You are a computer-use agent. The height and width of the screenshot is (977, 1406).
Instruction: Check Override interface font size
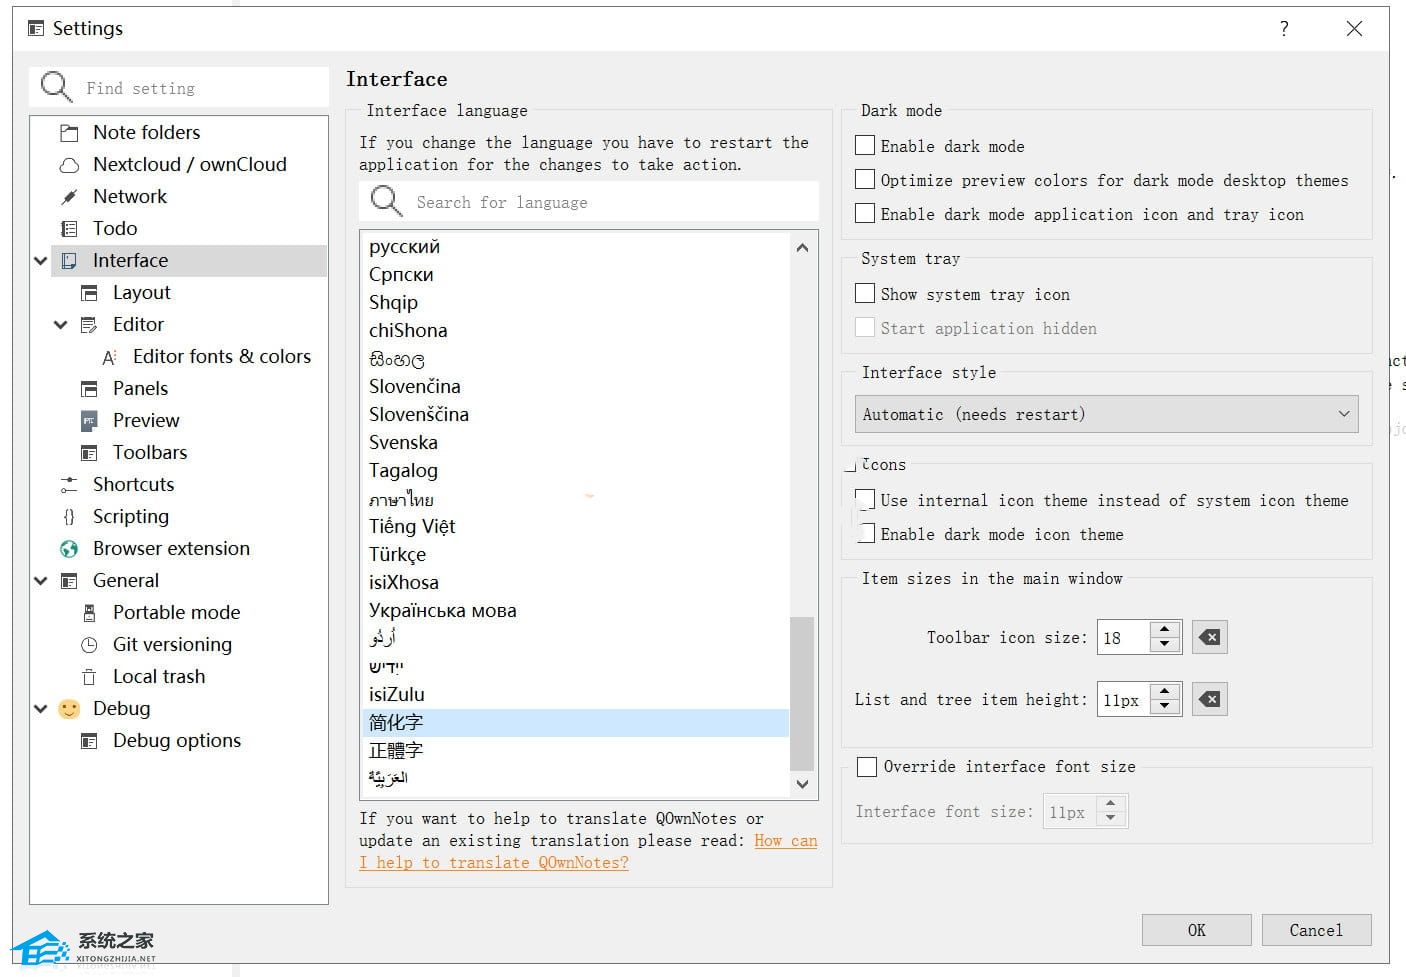click(x=867, y=767)
